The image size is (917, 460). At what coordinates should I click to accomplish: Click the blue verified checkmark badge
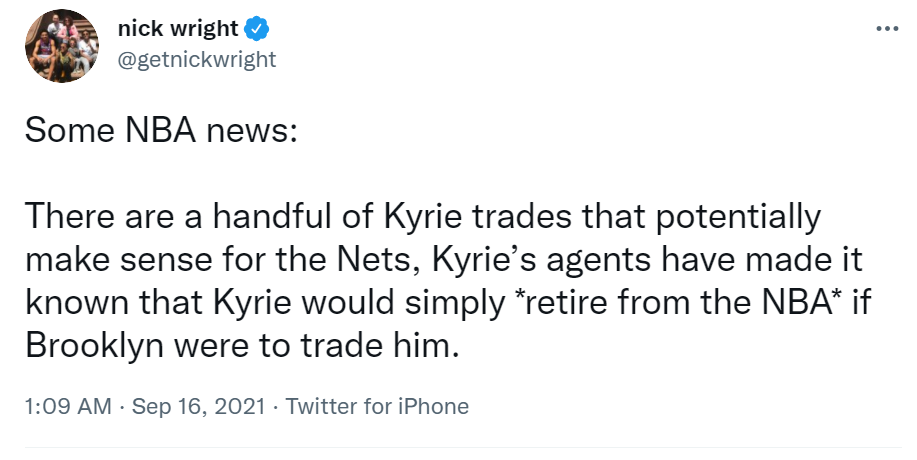click(256, 29)
